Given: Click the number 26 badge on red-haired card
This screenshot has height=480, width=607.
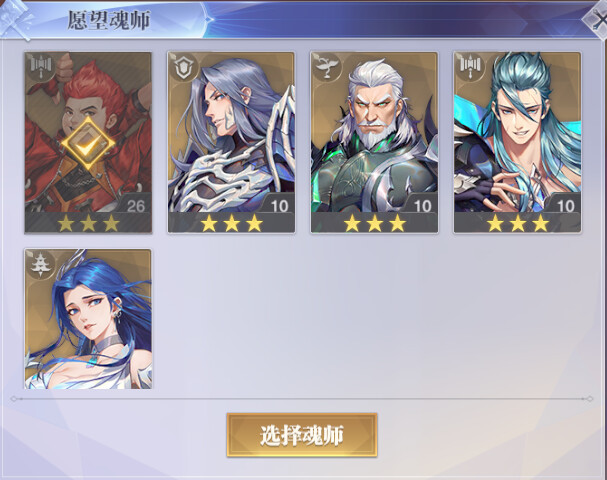Looking at the screenshot, I should (136, 206).
